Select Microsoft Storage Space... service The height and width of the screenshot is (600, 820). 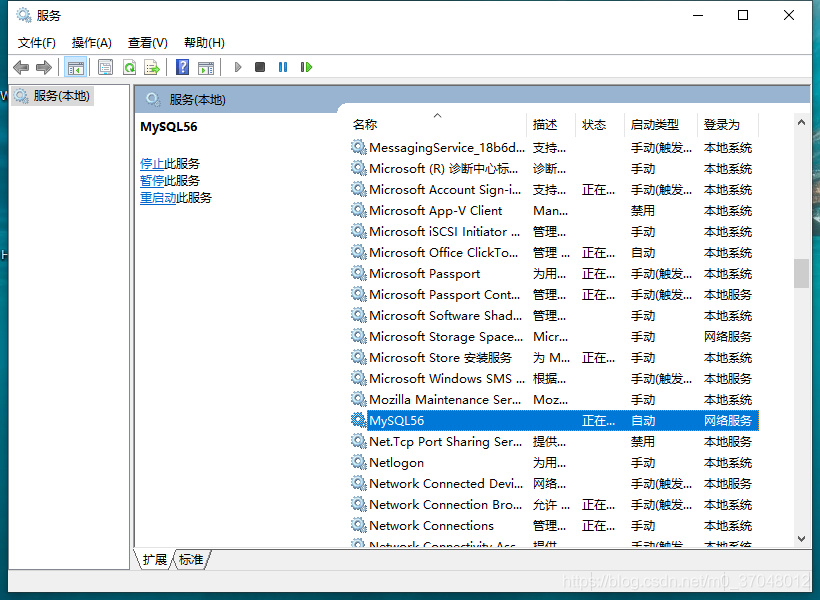[x=554, y=336]
